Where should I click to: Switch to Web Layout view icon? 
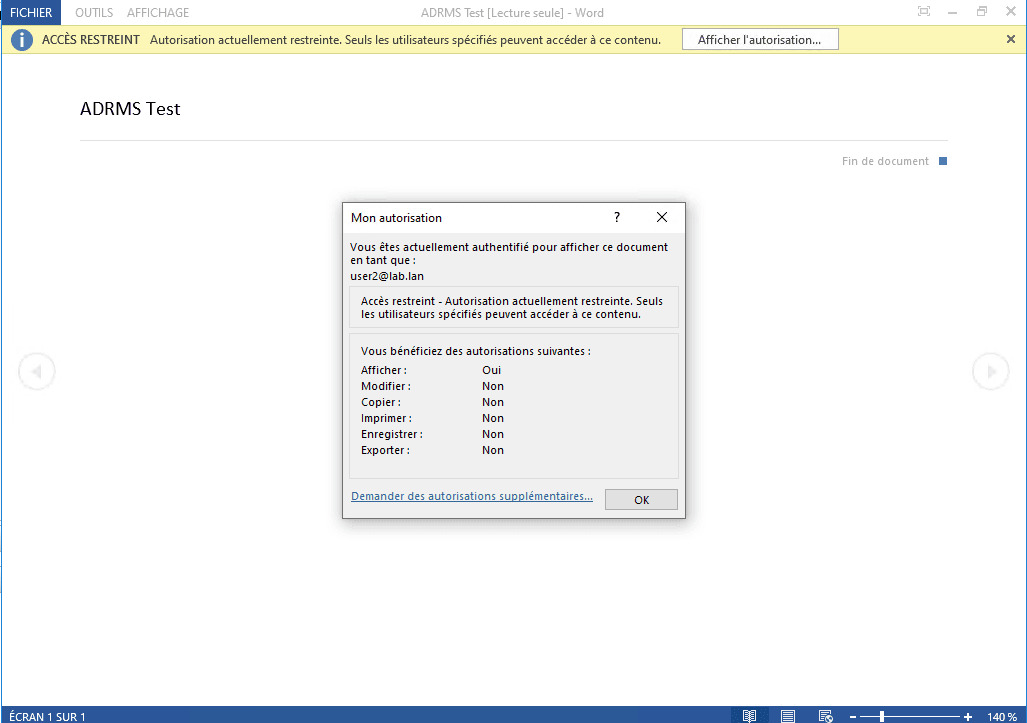826,716
